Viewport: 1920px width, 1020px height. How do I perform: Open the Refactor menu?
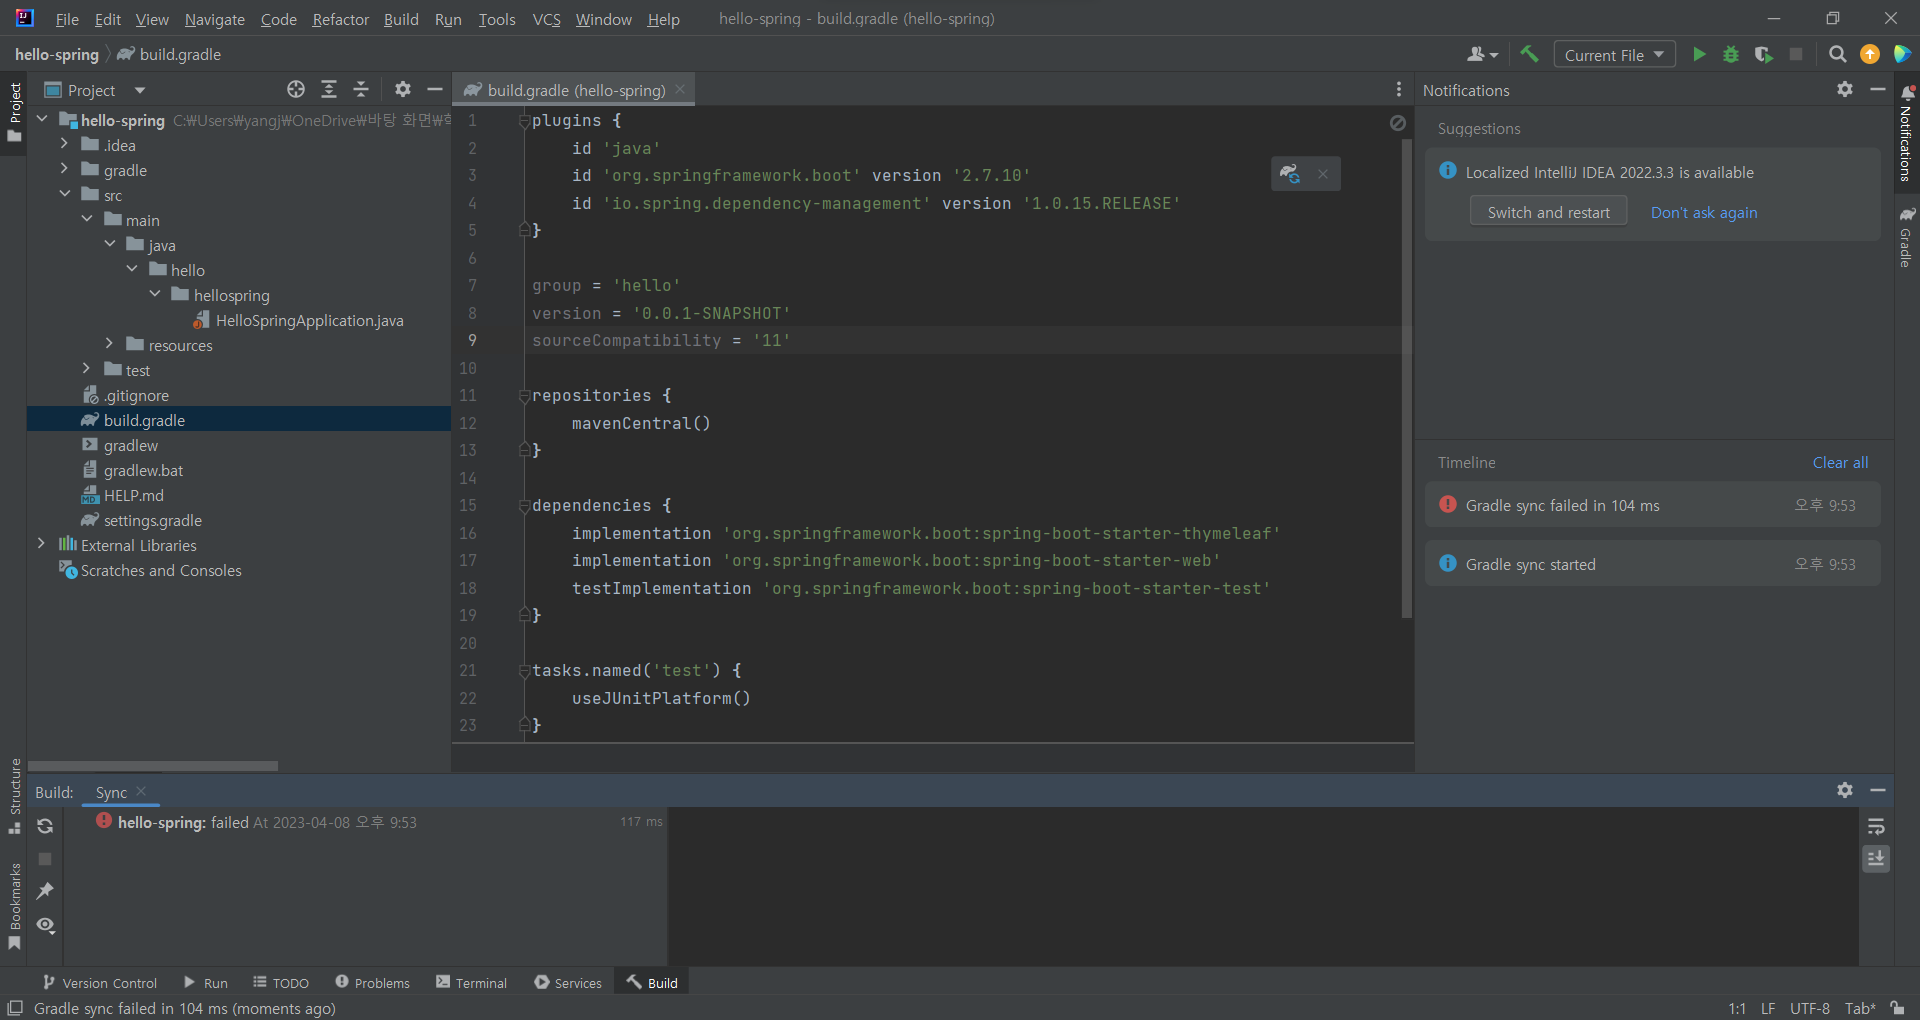click(340, 19)
